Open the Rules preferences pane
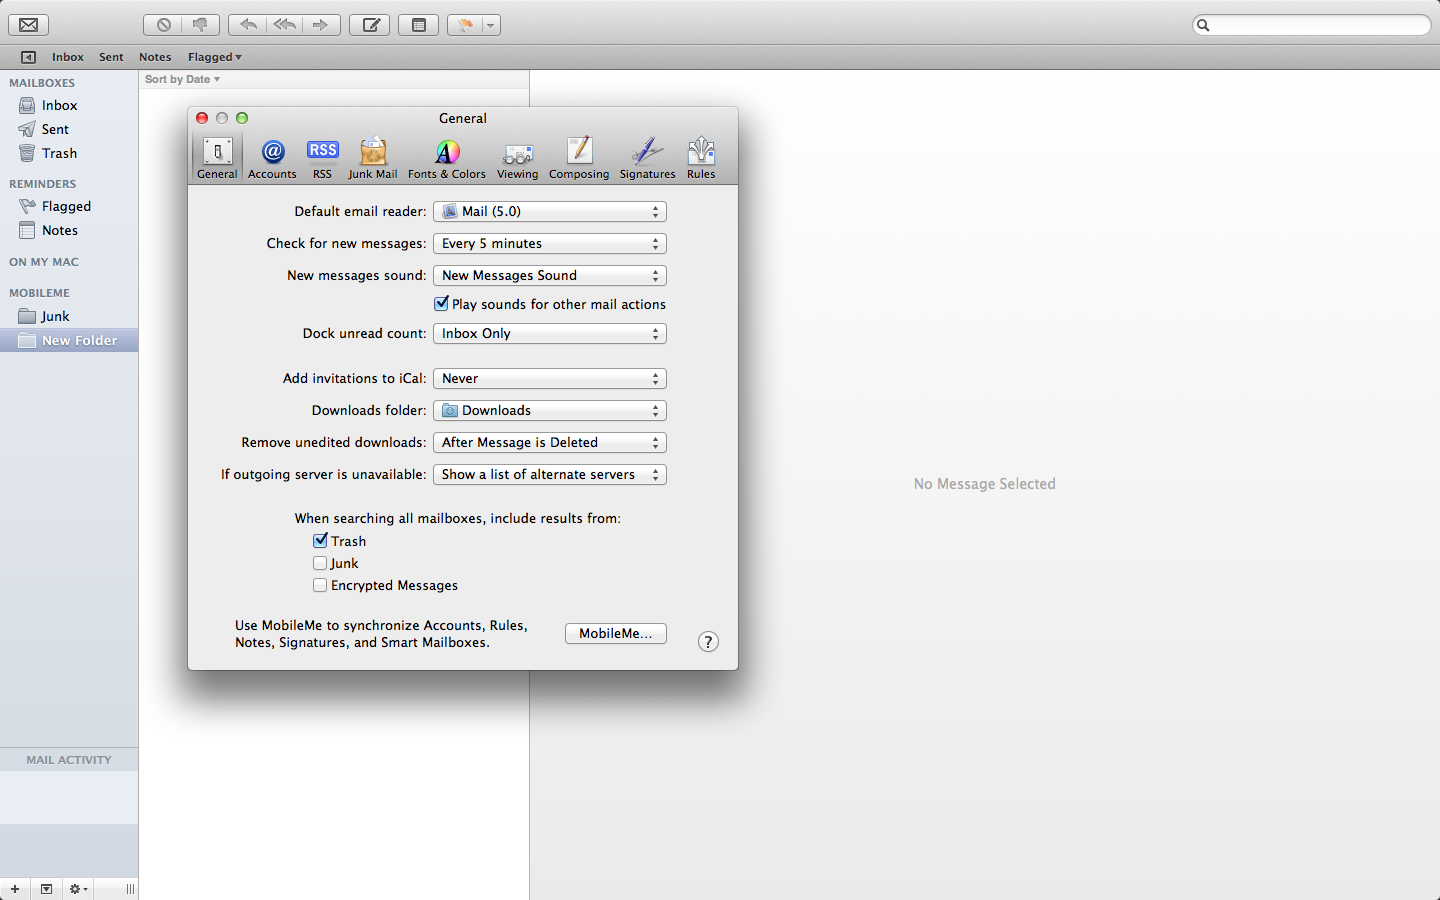The width and height of the screenshot is (1440, 900). 701,159
